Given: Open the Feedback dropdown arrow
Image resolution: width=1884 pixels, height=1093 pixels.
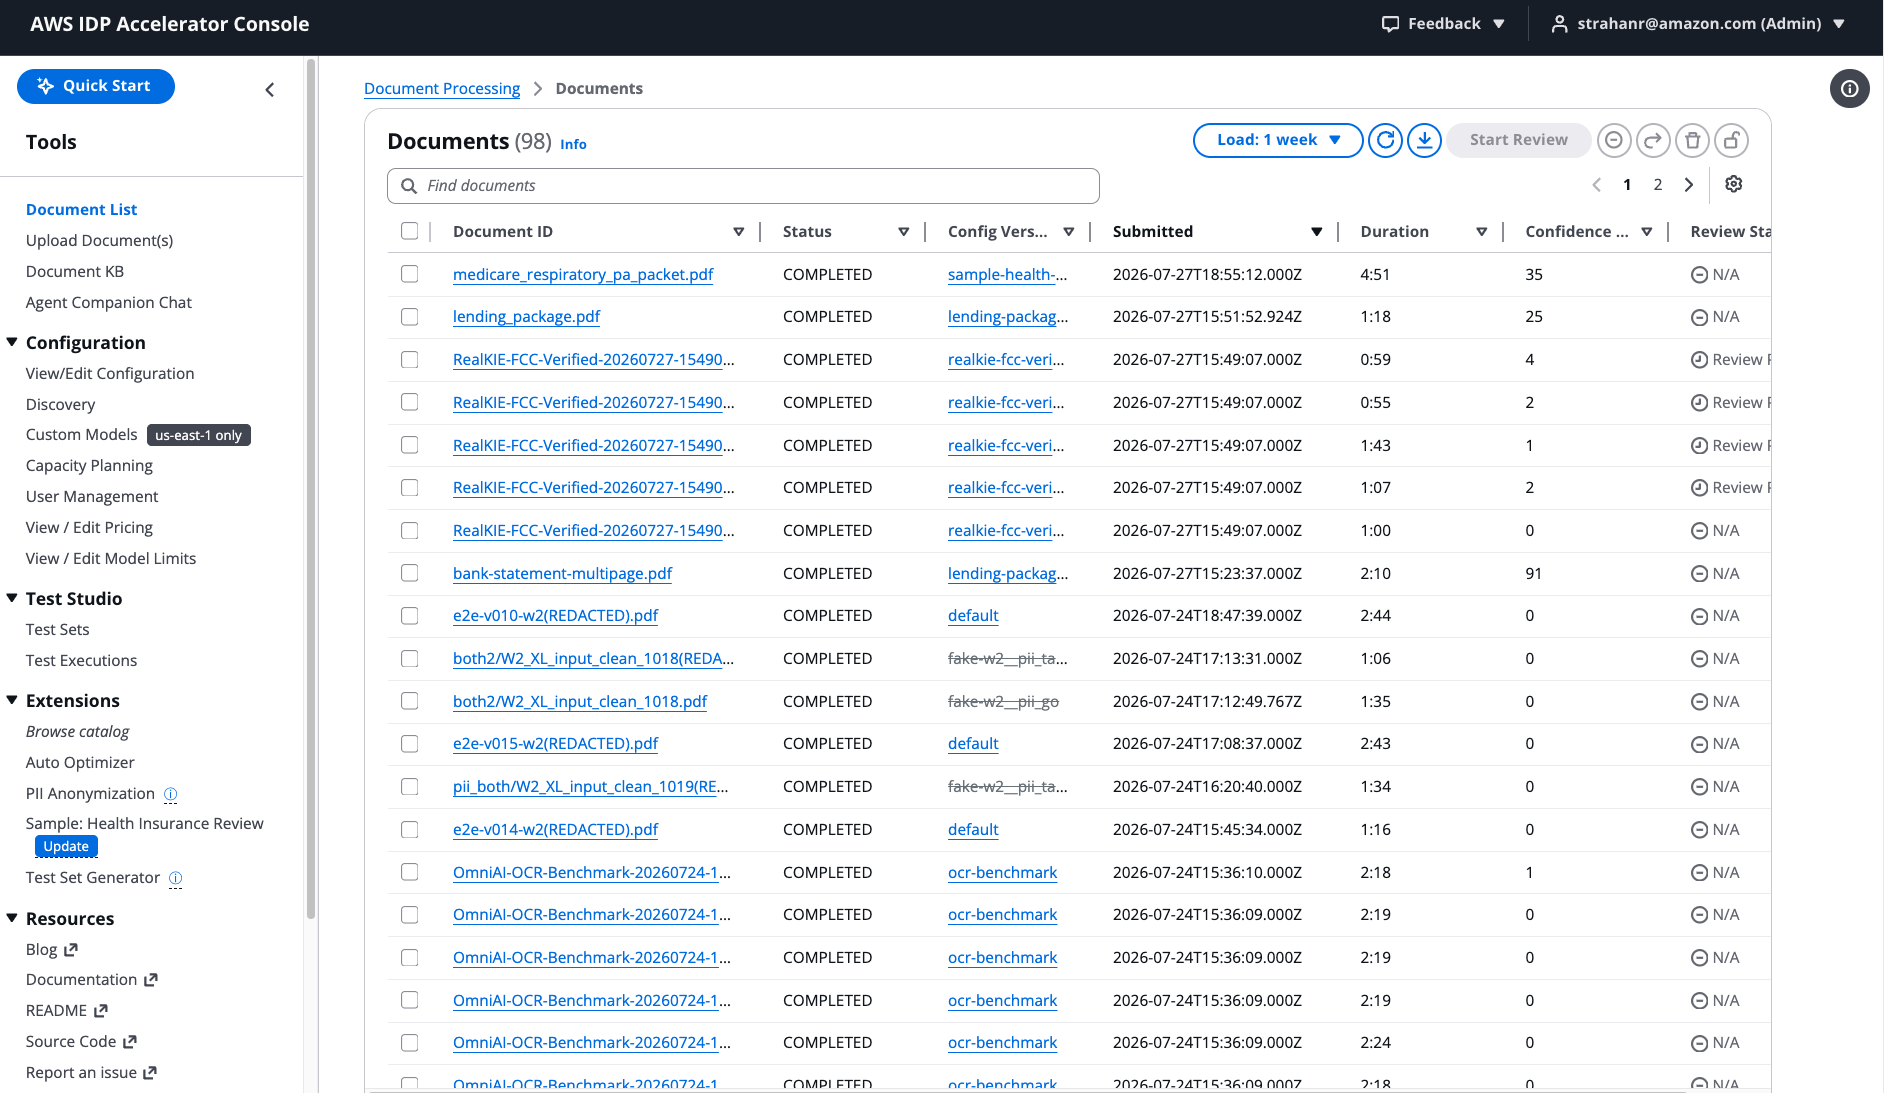Looking at the screenshot, I should (1499, 24).
